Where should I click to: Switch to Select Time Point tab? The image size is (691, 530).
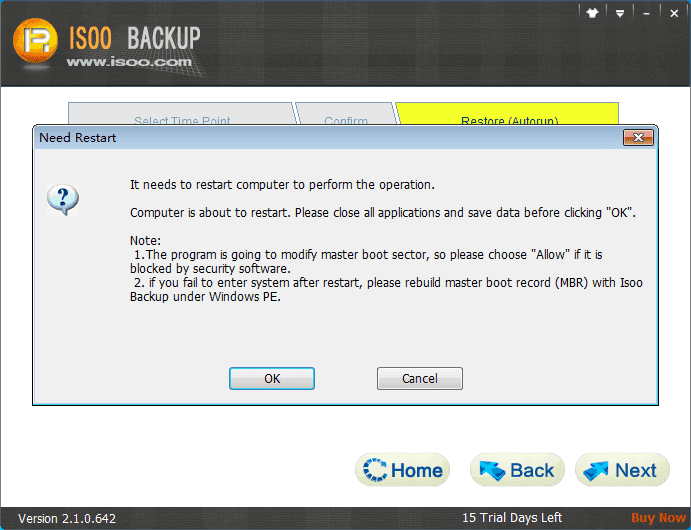point(182,115)
